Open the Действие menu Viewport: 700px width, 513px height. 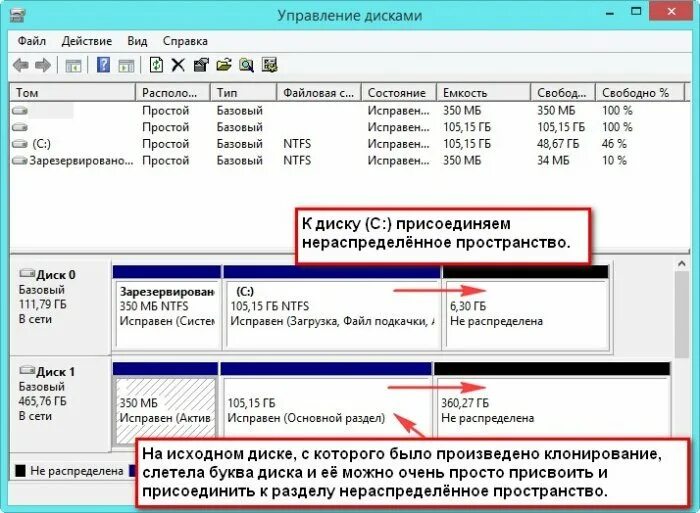tap(87, 41)
